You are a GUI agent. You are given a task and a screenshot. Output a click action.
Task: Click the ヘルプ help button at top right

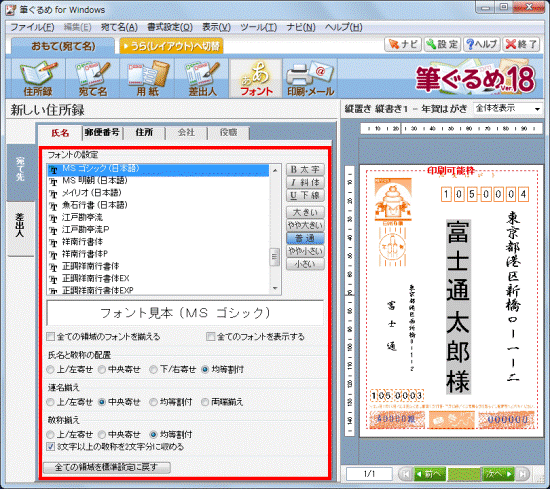[x=482, y=45]
